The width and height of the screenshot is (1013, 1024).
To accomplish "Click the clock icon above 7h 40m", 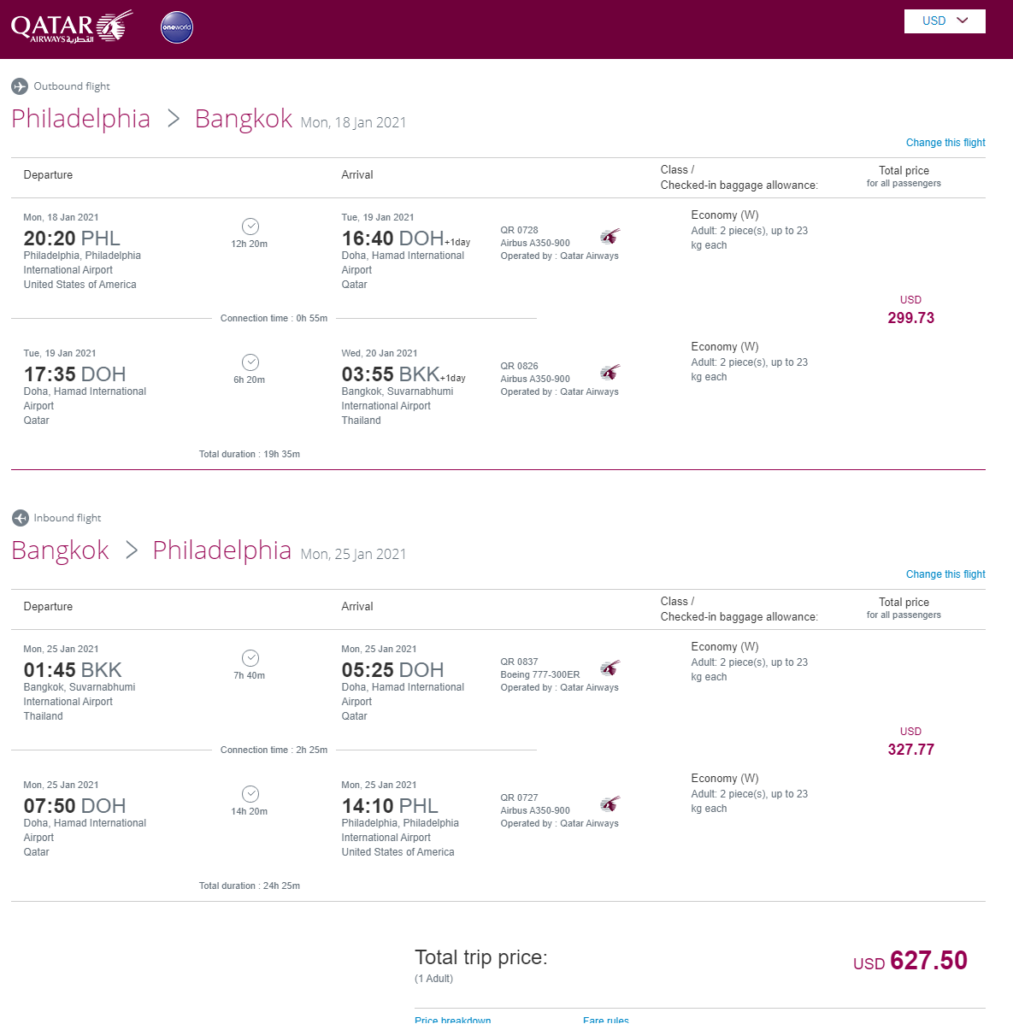I will pyautogui.click(x=250, y=658).
